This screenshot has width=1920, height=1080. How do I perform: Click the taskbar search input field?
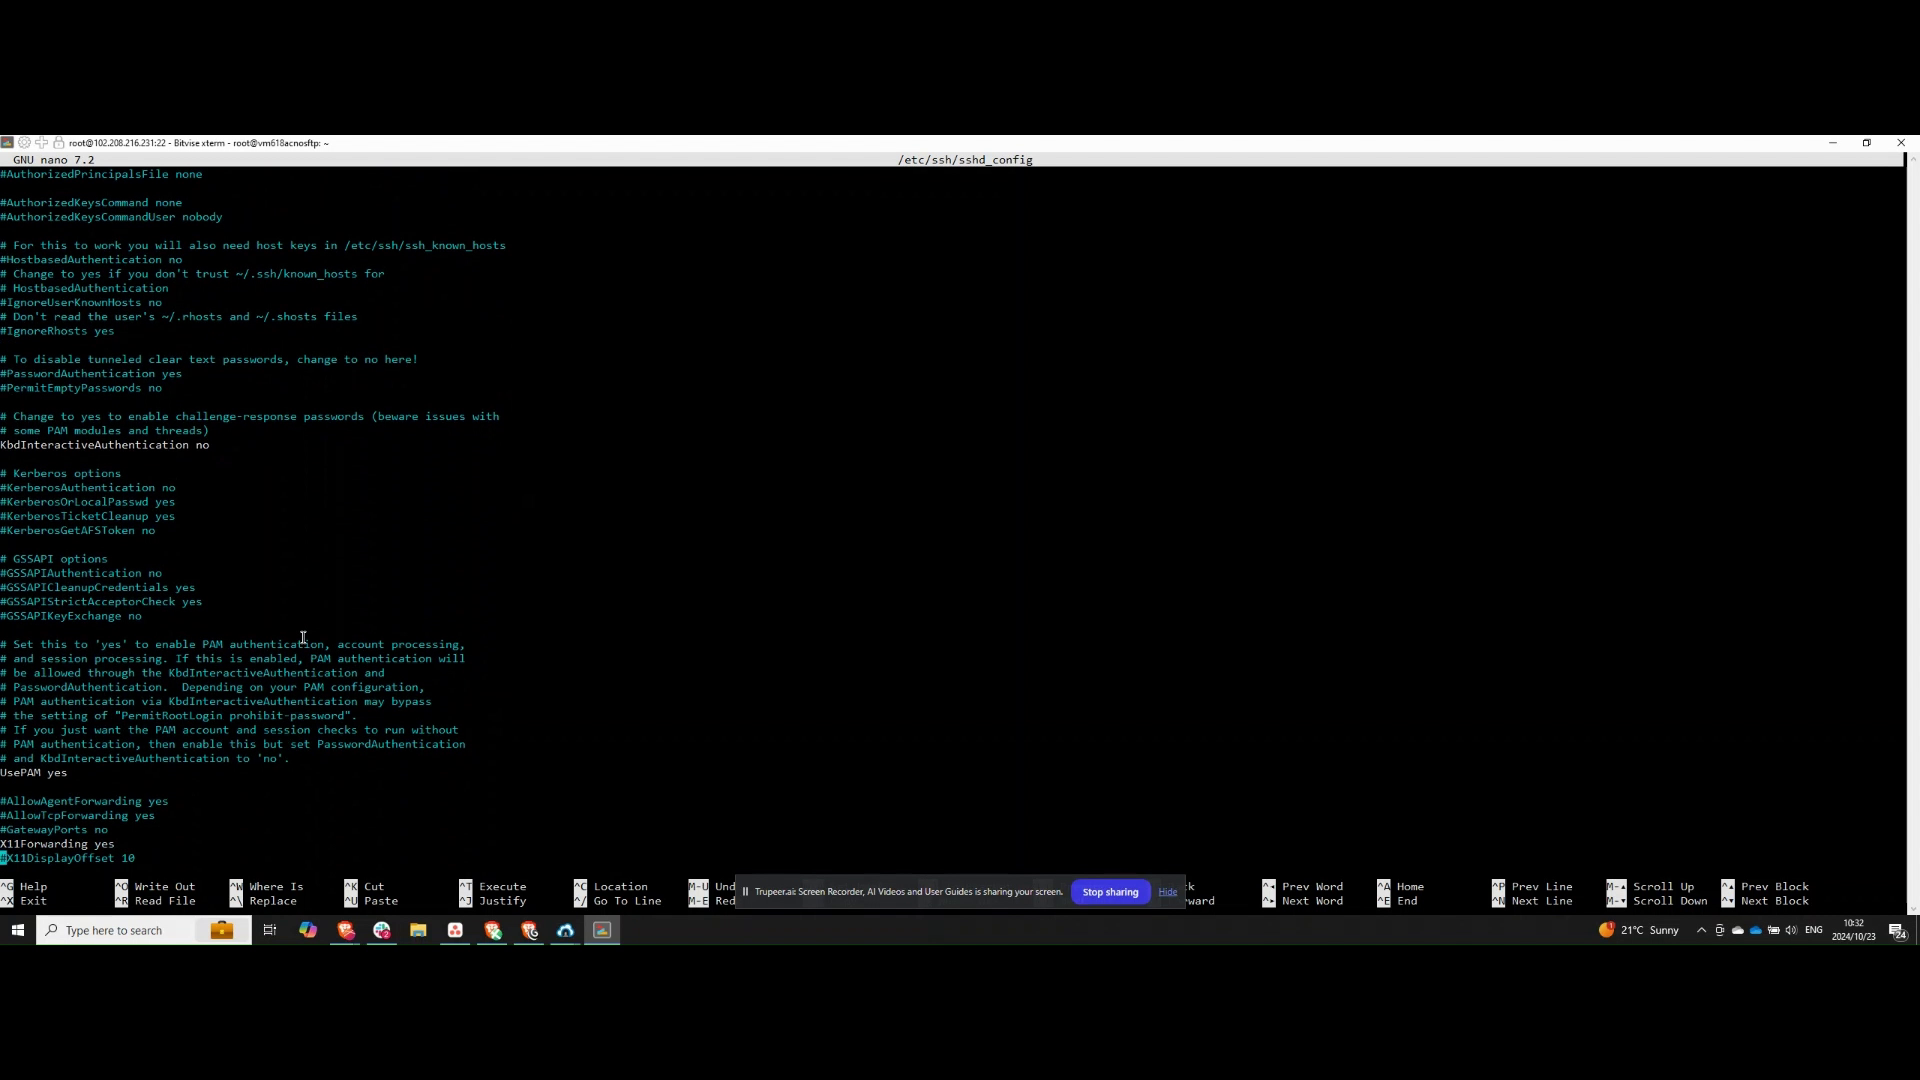click(130, 930)
